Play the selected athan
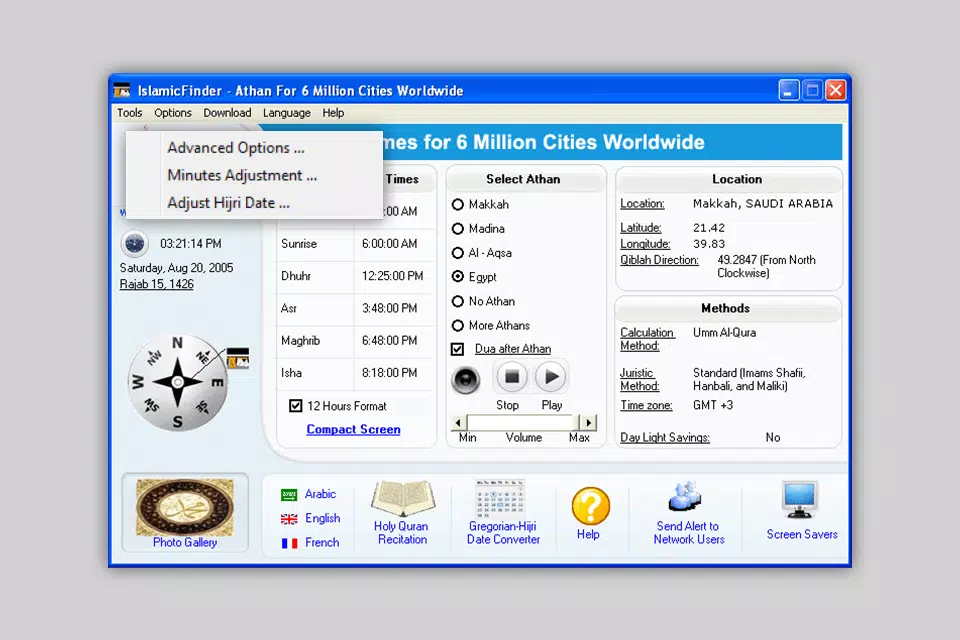Image resolution: width=960 pixels, height=640 pixels. coord(550,377)
